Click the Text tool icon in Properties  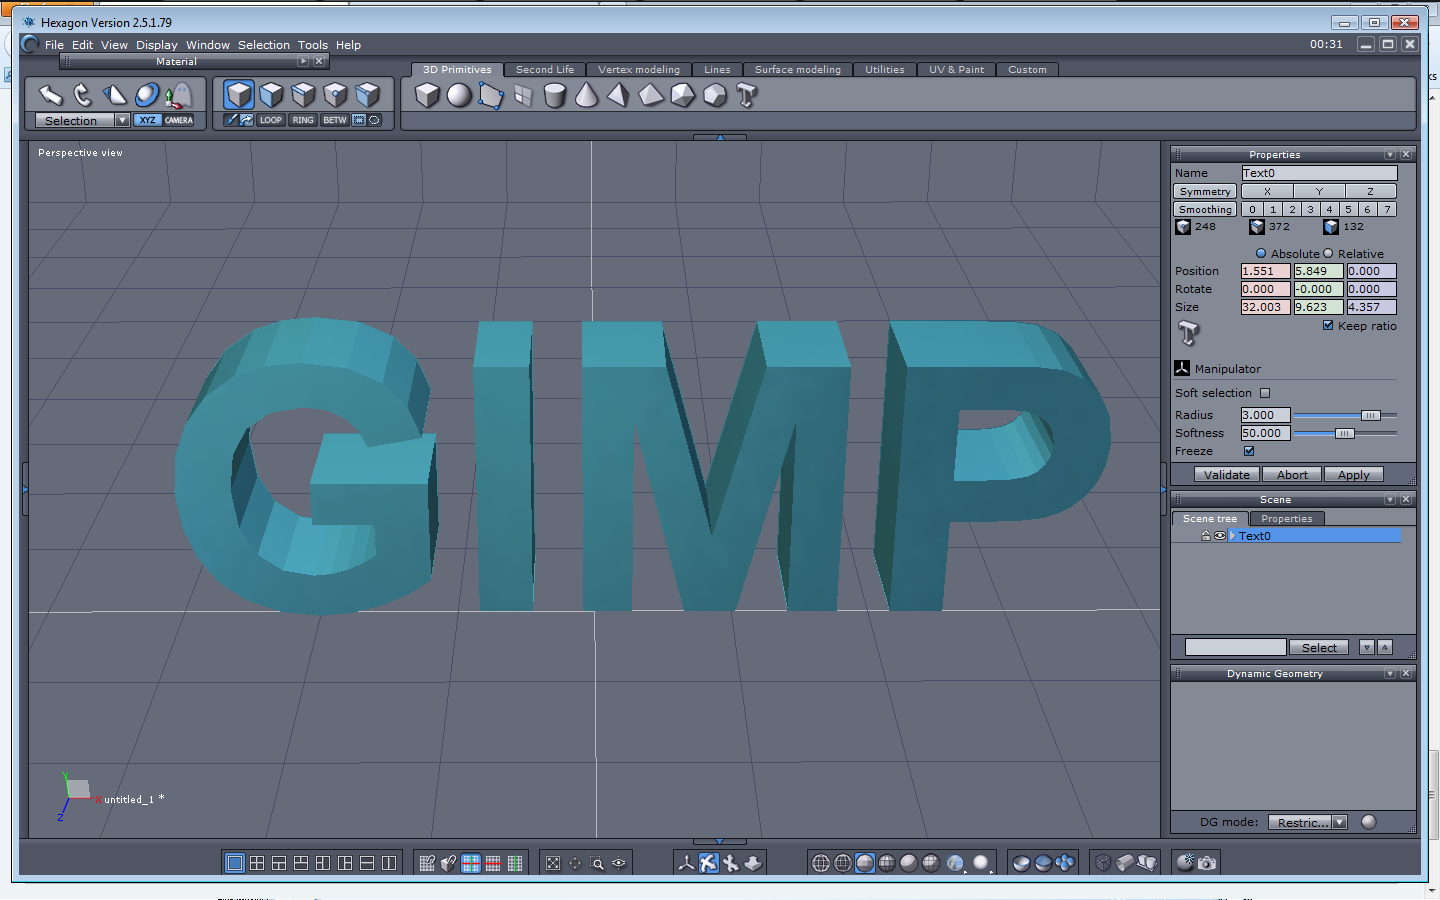(1188, 333)
